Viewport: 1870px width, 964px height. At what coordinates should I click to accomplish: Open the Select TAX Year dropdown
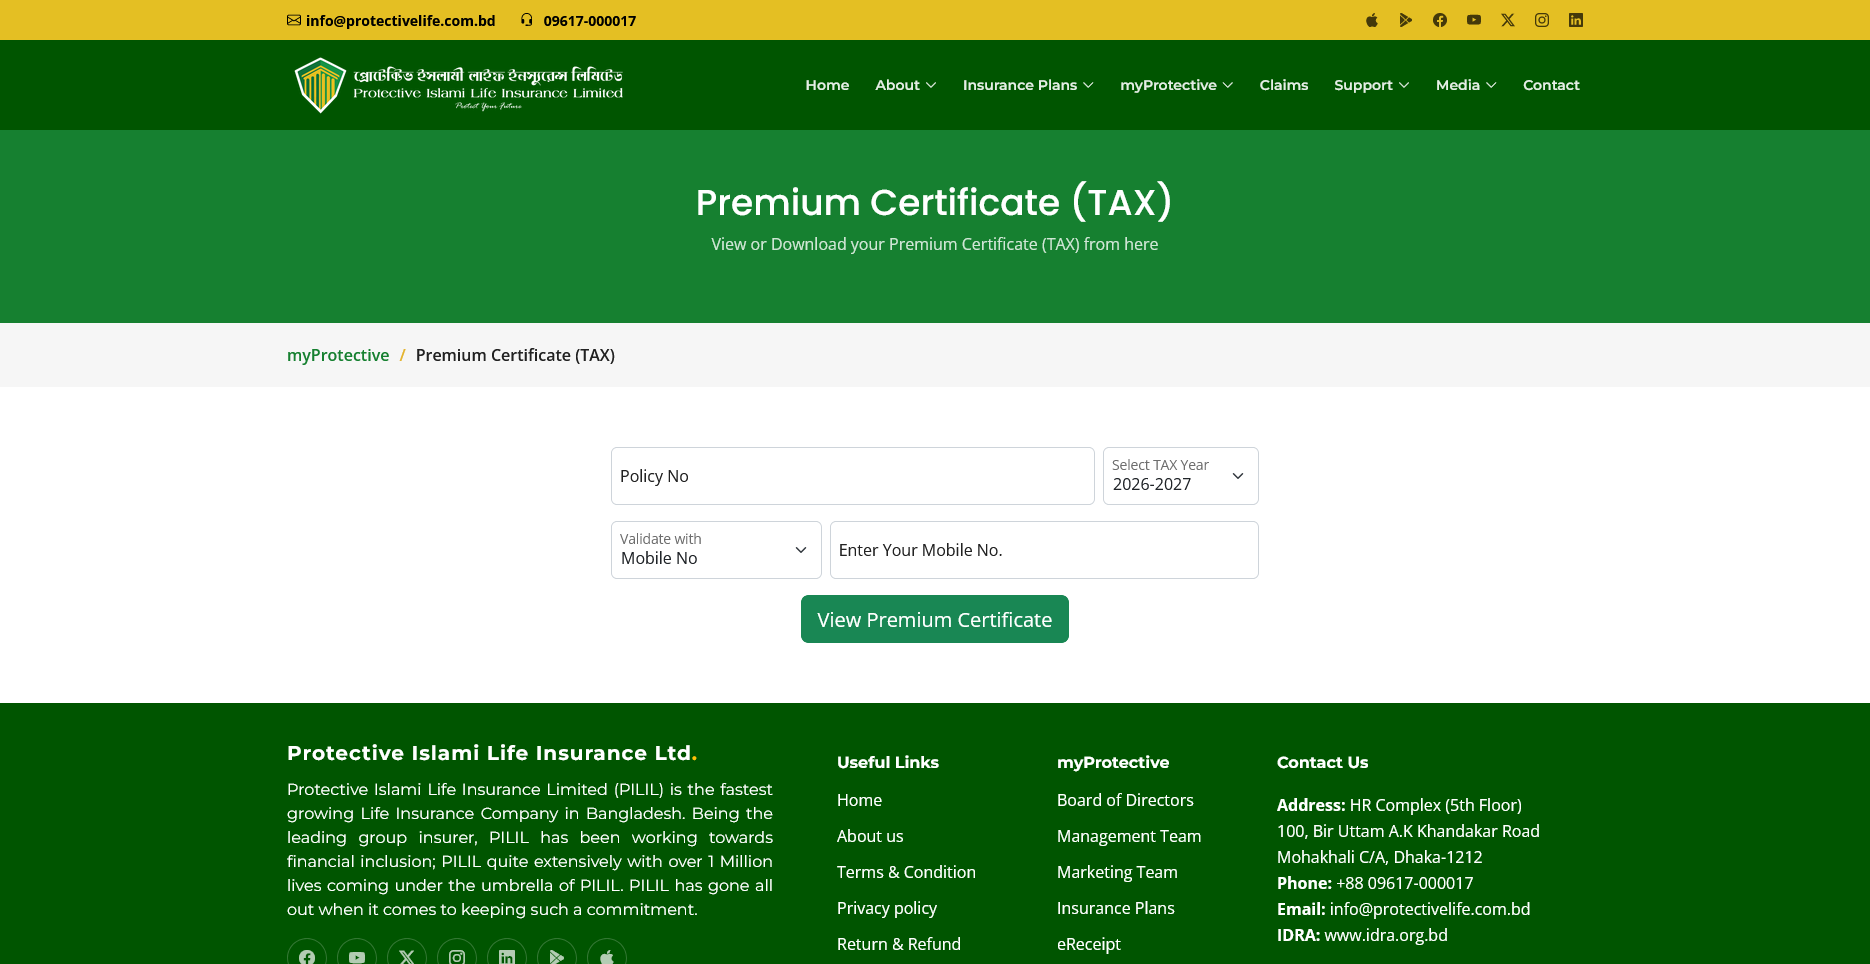pos(1181,476)
